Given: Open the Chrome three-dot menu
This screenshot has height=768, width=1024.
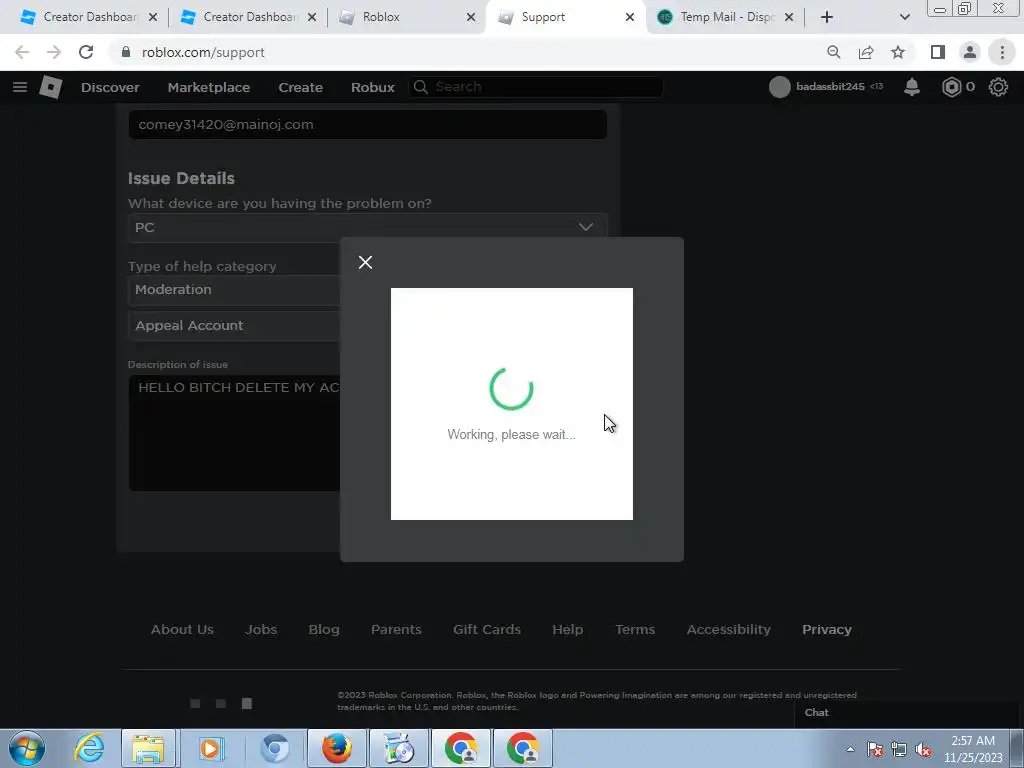Looking at the screenshot, I should click(x=1002, y=52).
